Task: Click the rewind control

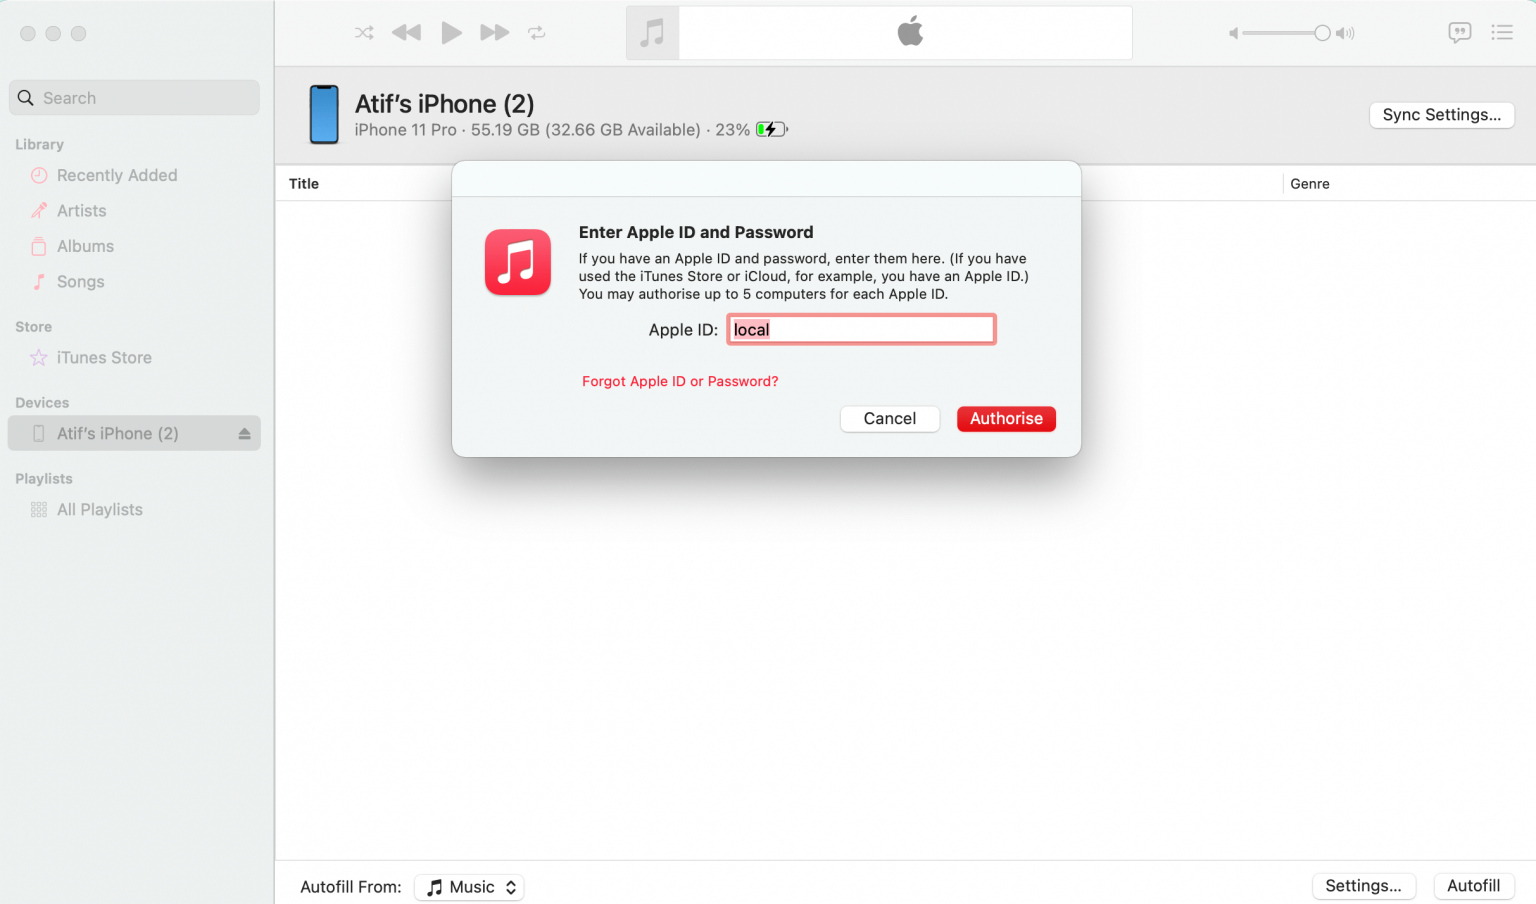Action: point(406,32)
